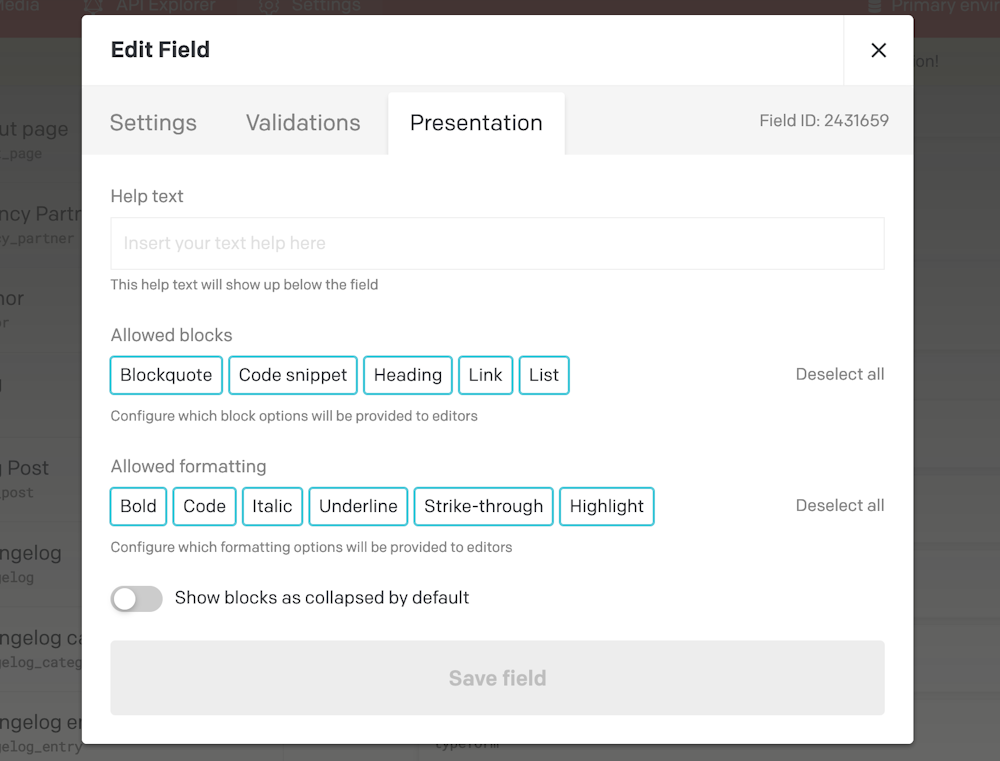The image size is (1000, 761).
Task: Click 'Show blocks as collapsed by default' label
Action: click(322, 598)
